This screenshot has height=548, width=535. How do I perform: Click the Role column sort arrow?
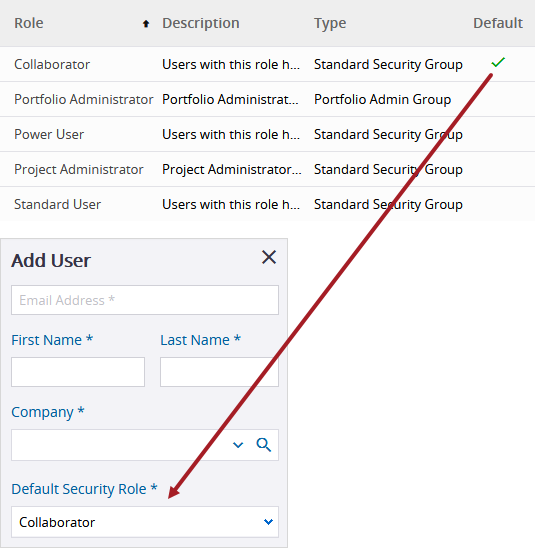pyautogui.click(x=146, y=23)
